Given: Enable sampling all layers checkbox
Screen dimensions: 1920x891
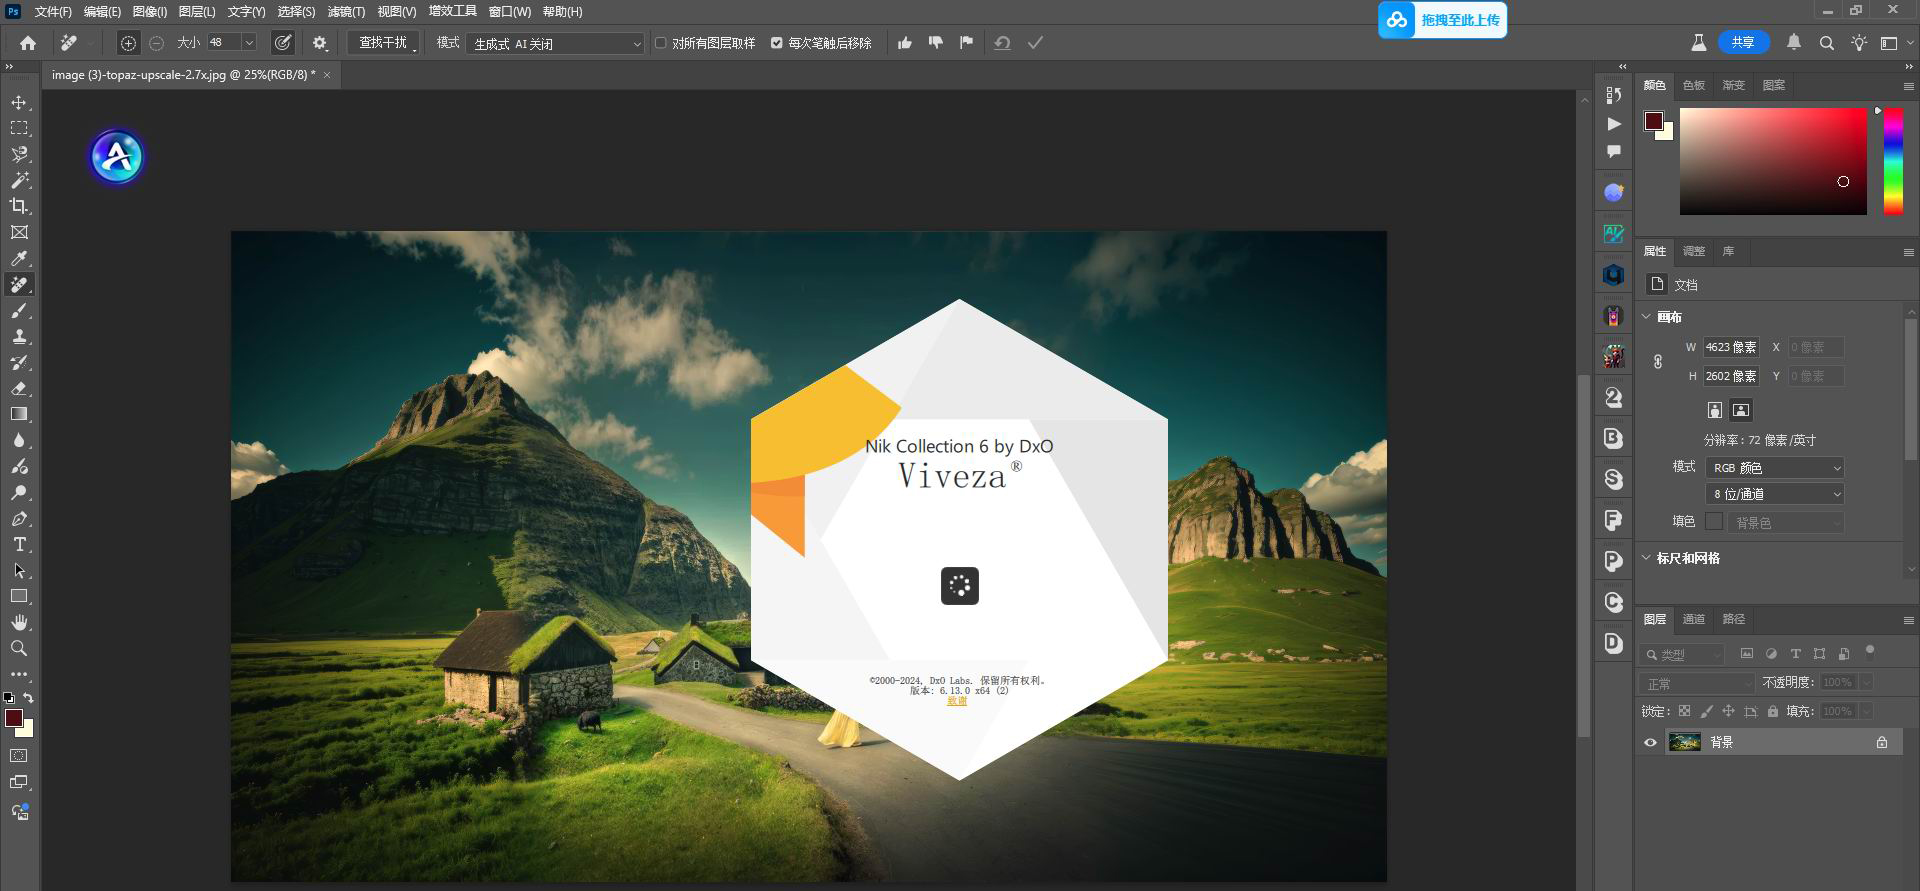Looking at the screenshot, I should coord(661,43).
